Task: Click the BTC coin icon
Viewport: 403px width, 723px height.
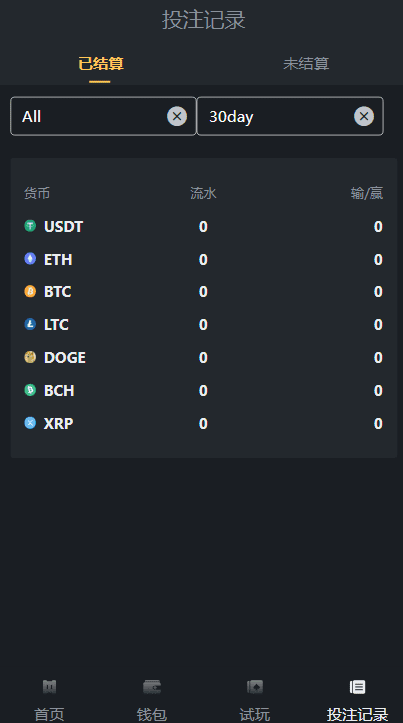Action: tap(30, 291)
